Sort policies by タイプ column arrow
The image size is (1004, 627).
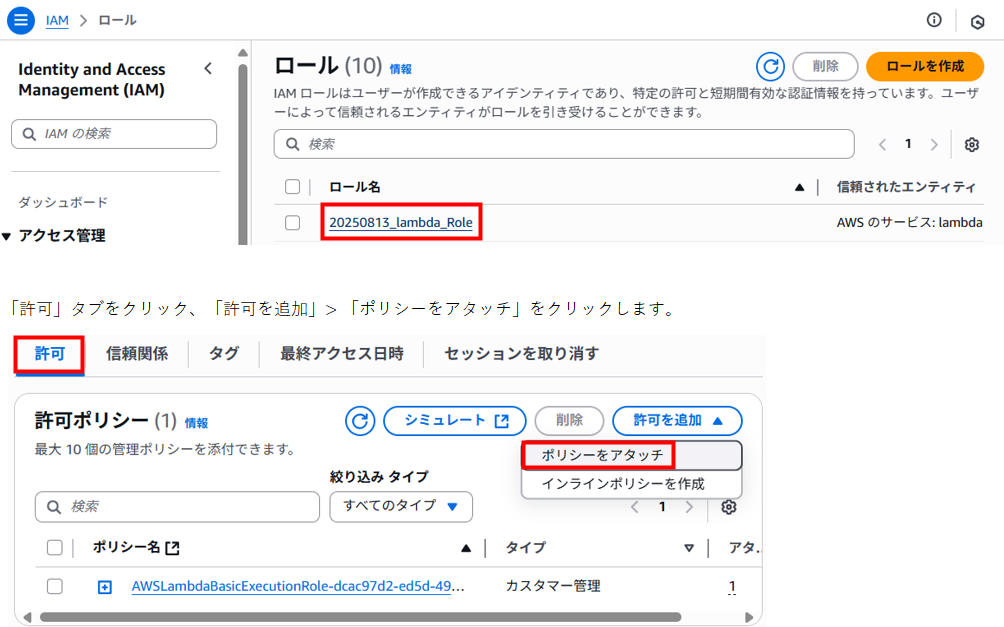[689, 548]
